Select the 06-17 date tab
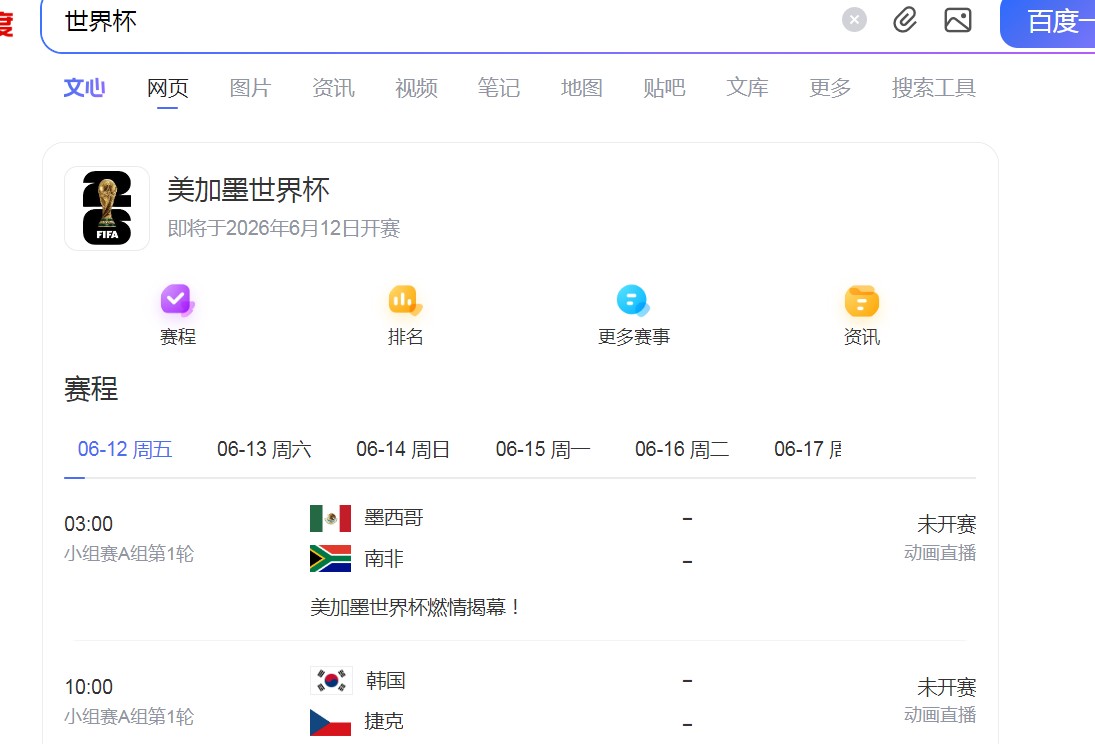Viewport: 1095px width, 744px height. tap(807, 449)
